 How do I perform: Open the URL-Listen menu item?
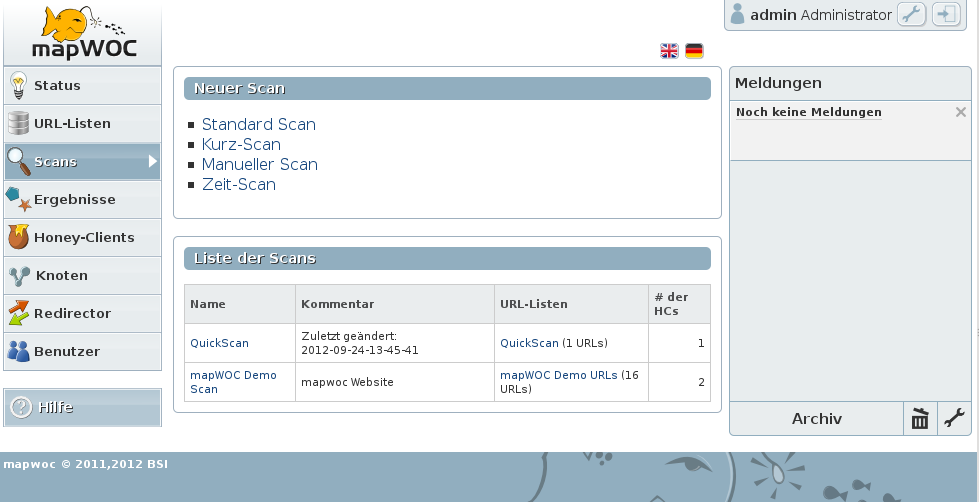point(82,124)
